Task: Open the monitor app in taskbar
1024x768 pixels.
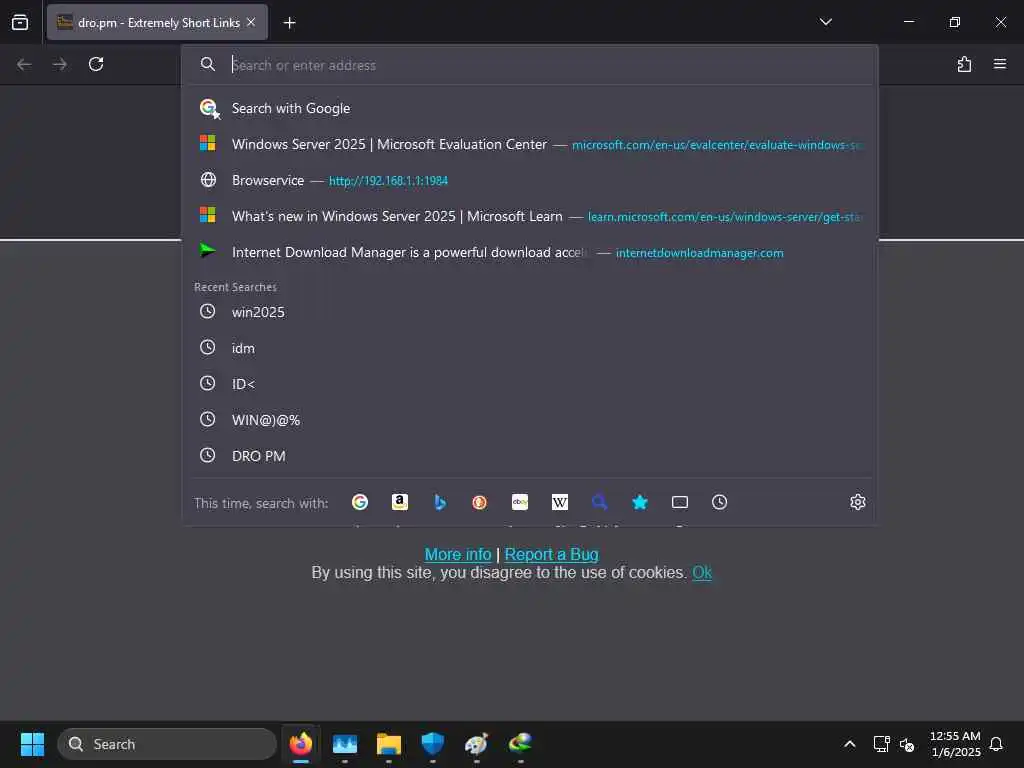Action: click(345, 744)
